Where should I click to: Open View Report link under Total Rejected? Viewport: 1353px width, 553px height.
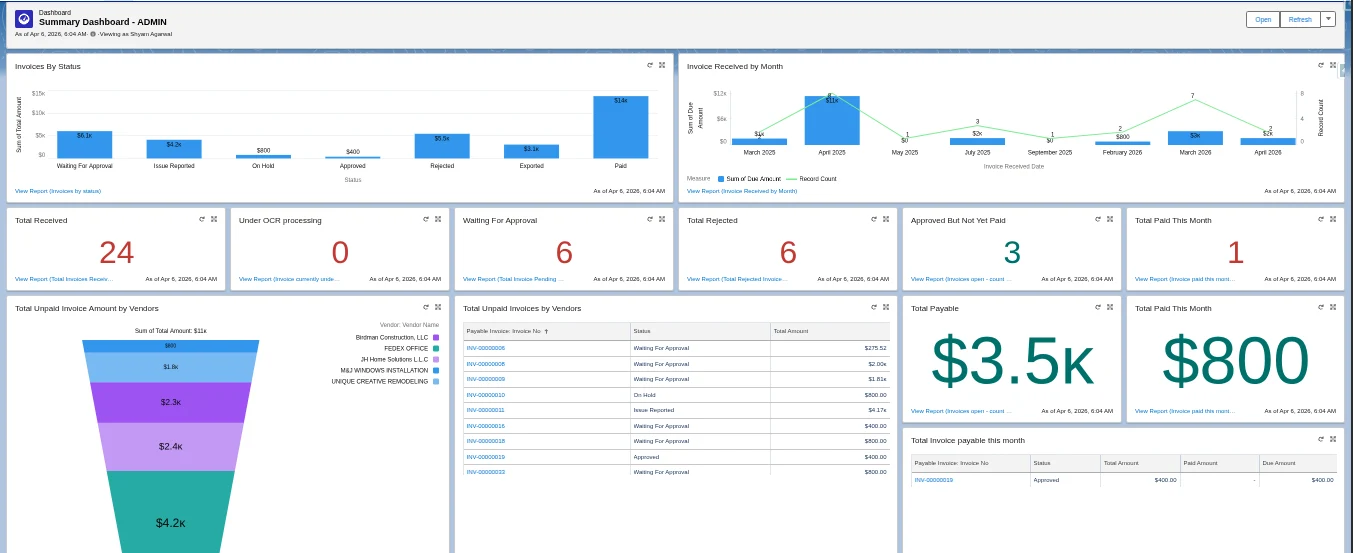[x=737, y=279]
